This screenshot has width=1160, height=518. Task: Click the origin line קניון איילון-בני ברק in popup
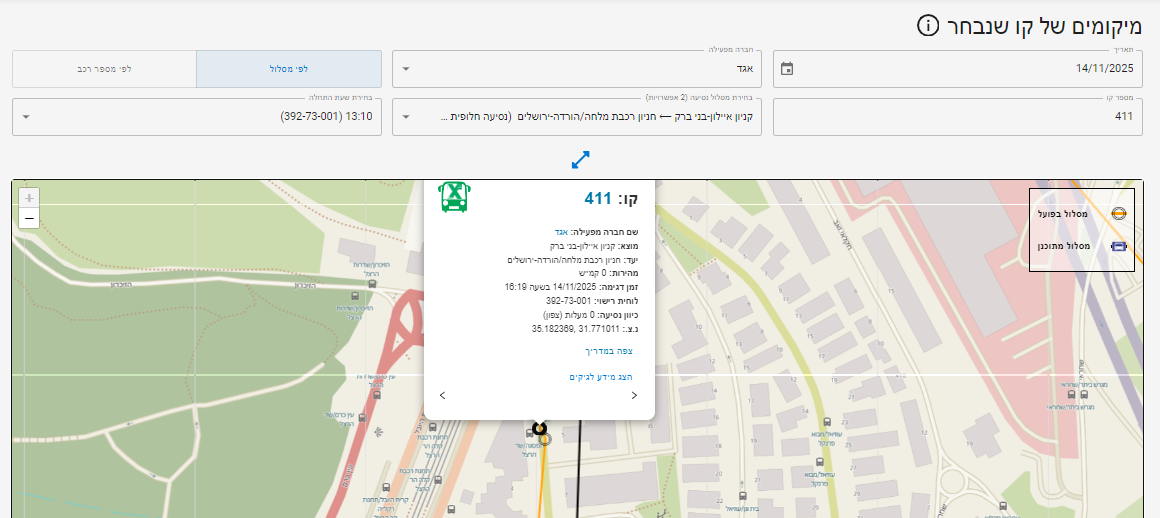[594, 246]
